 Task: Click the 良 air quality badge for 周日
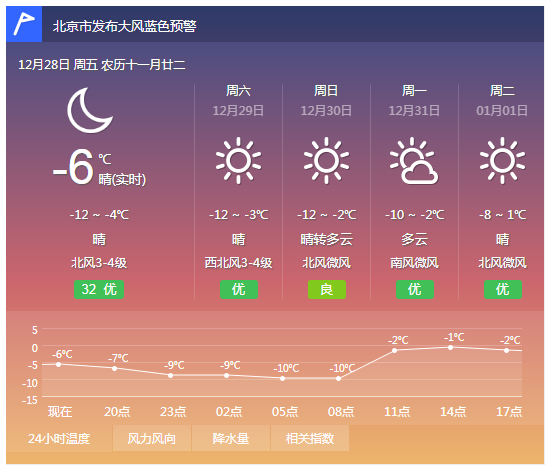pyautogui.click(x=327, y=289)
